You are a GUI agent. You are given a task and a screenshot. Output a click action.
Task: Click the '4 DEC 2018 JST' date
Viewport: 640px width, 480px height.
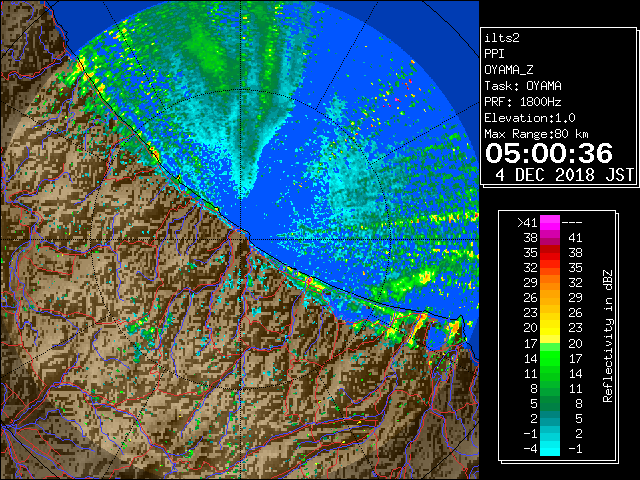point(564,175)
